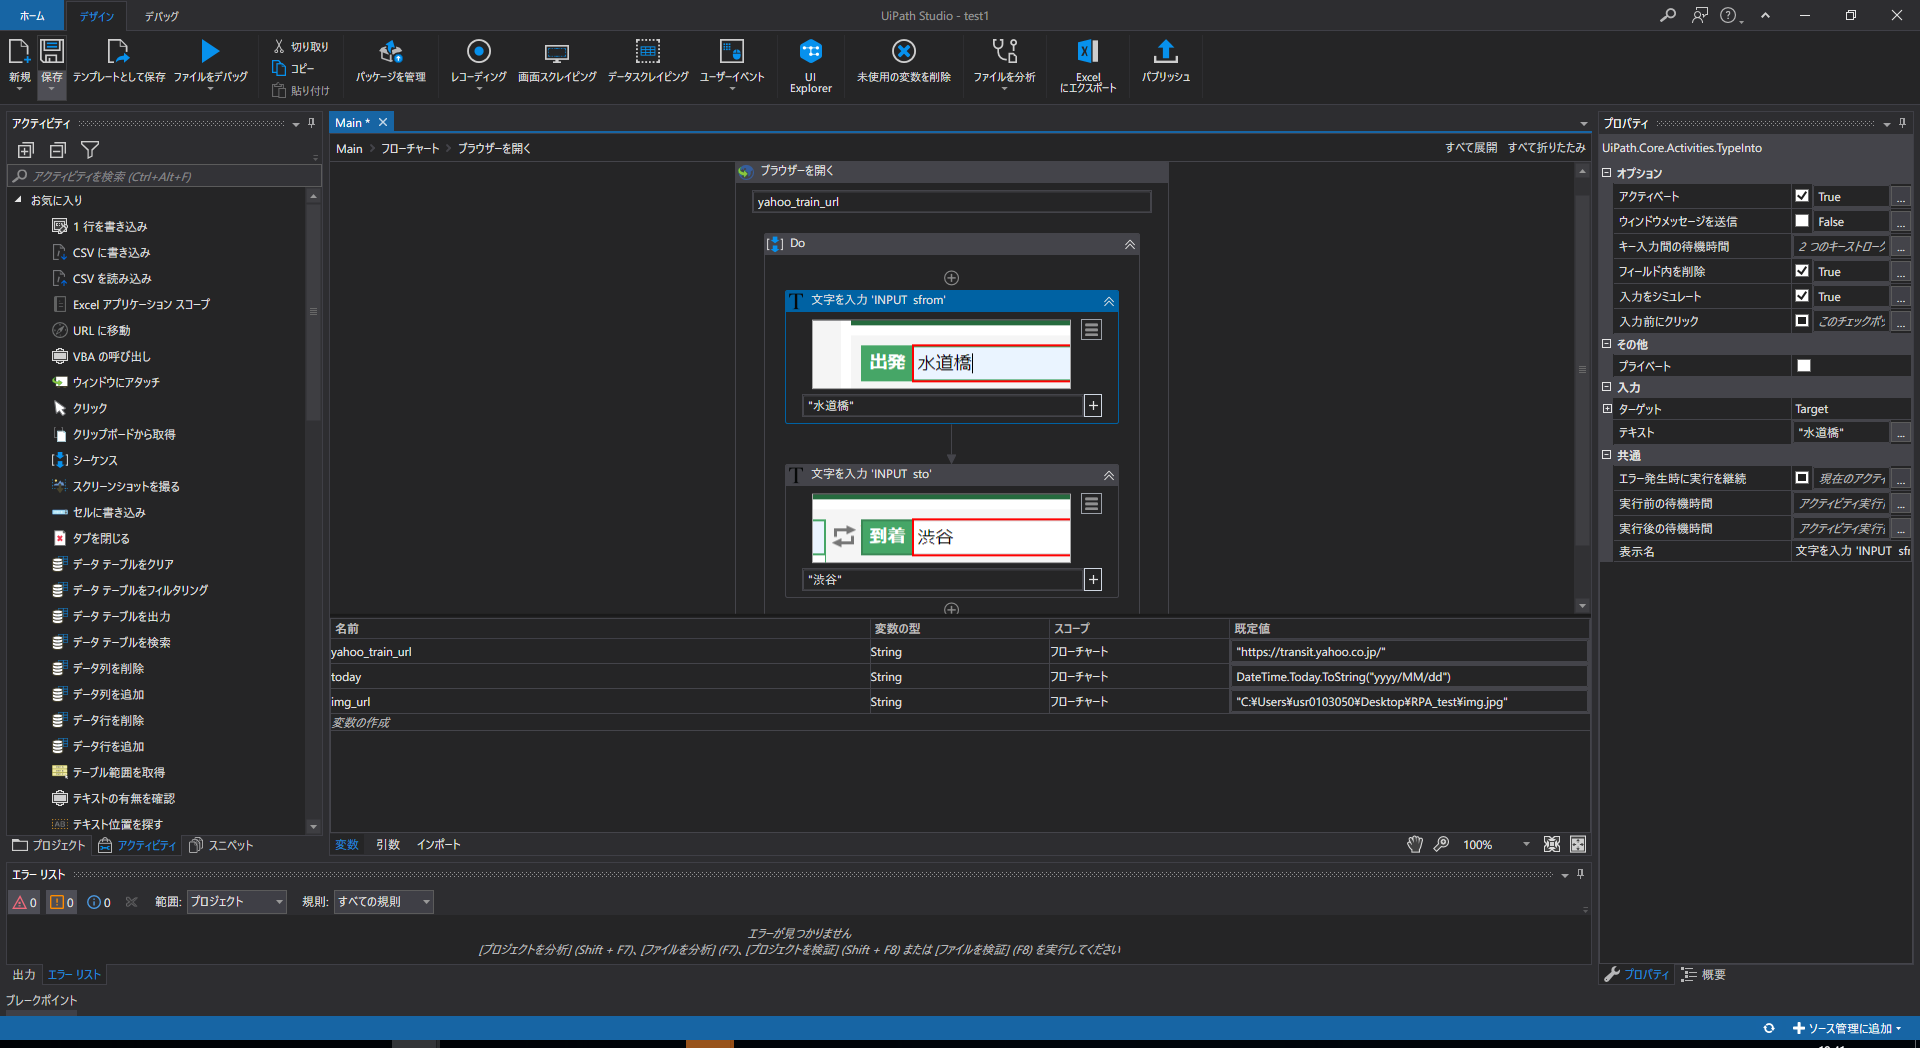Click Cut (切り取り) in ribbon
Screen dimensions: 1920x1048
tap(301, 46)
